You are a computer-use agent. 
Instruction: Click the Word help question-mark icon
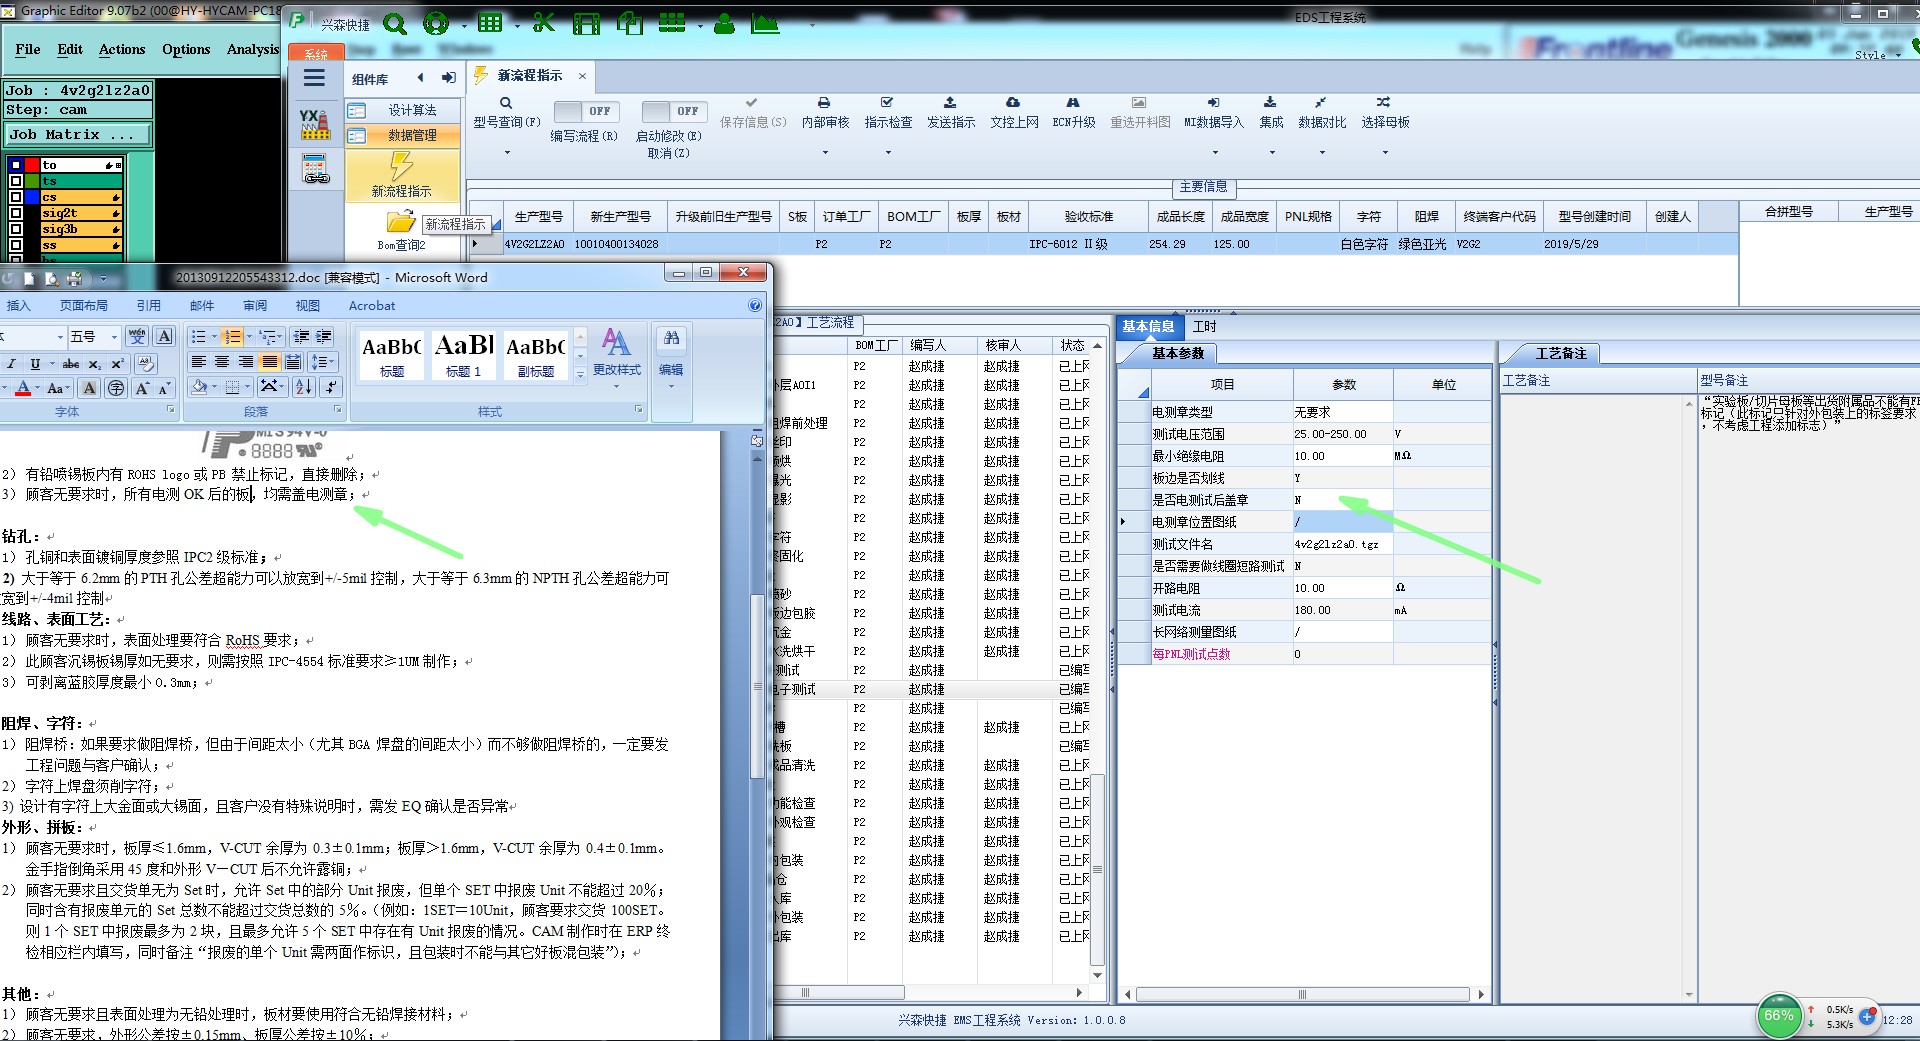[x=755, y=306]
